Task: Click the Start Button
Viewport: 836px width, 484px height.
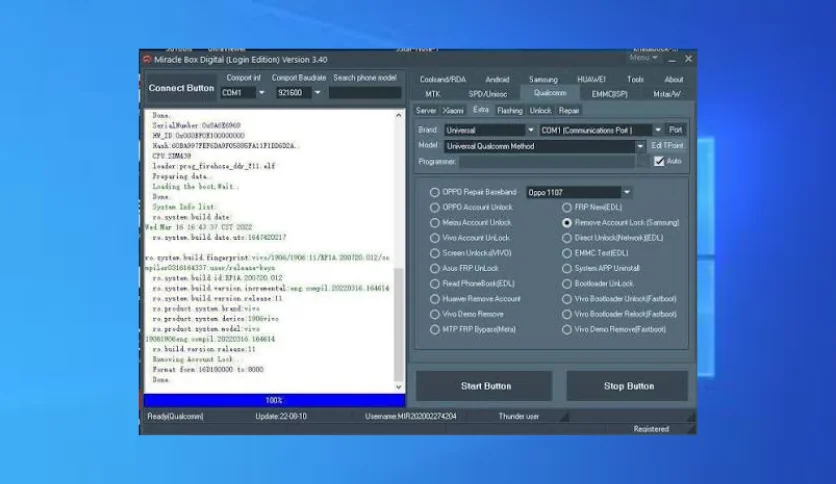Action: (484, 386)
